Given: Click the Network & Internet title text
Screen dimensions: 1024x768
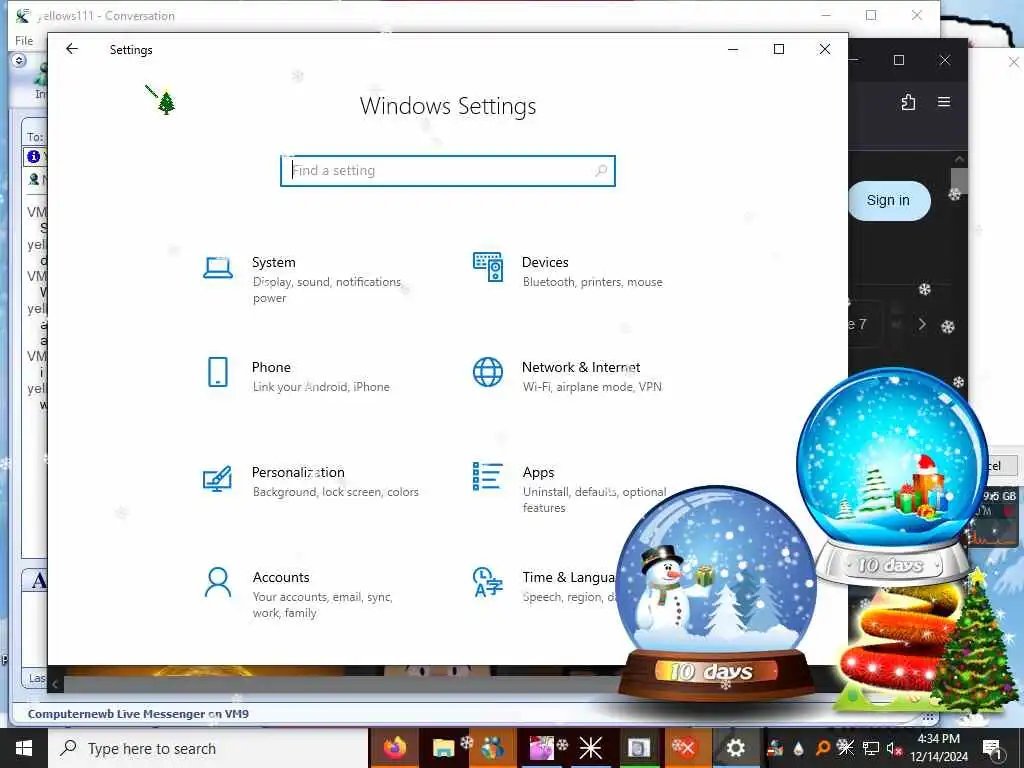Looking at the screenshot, I should tap(581, 367).
